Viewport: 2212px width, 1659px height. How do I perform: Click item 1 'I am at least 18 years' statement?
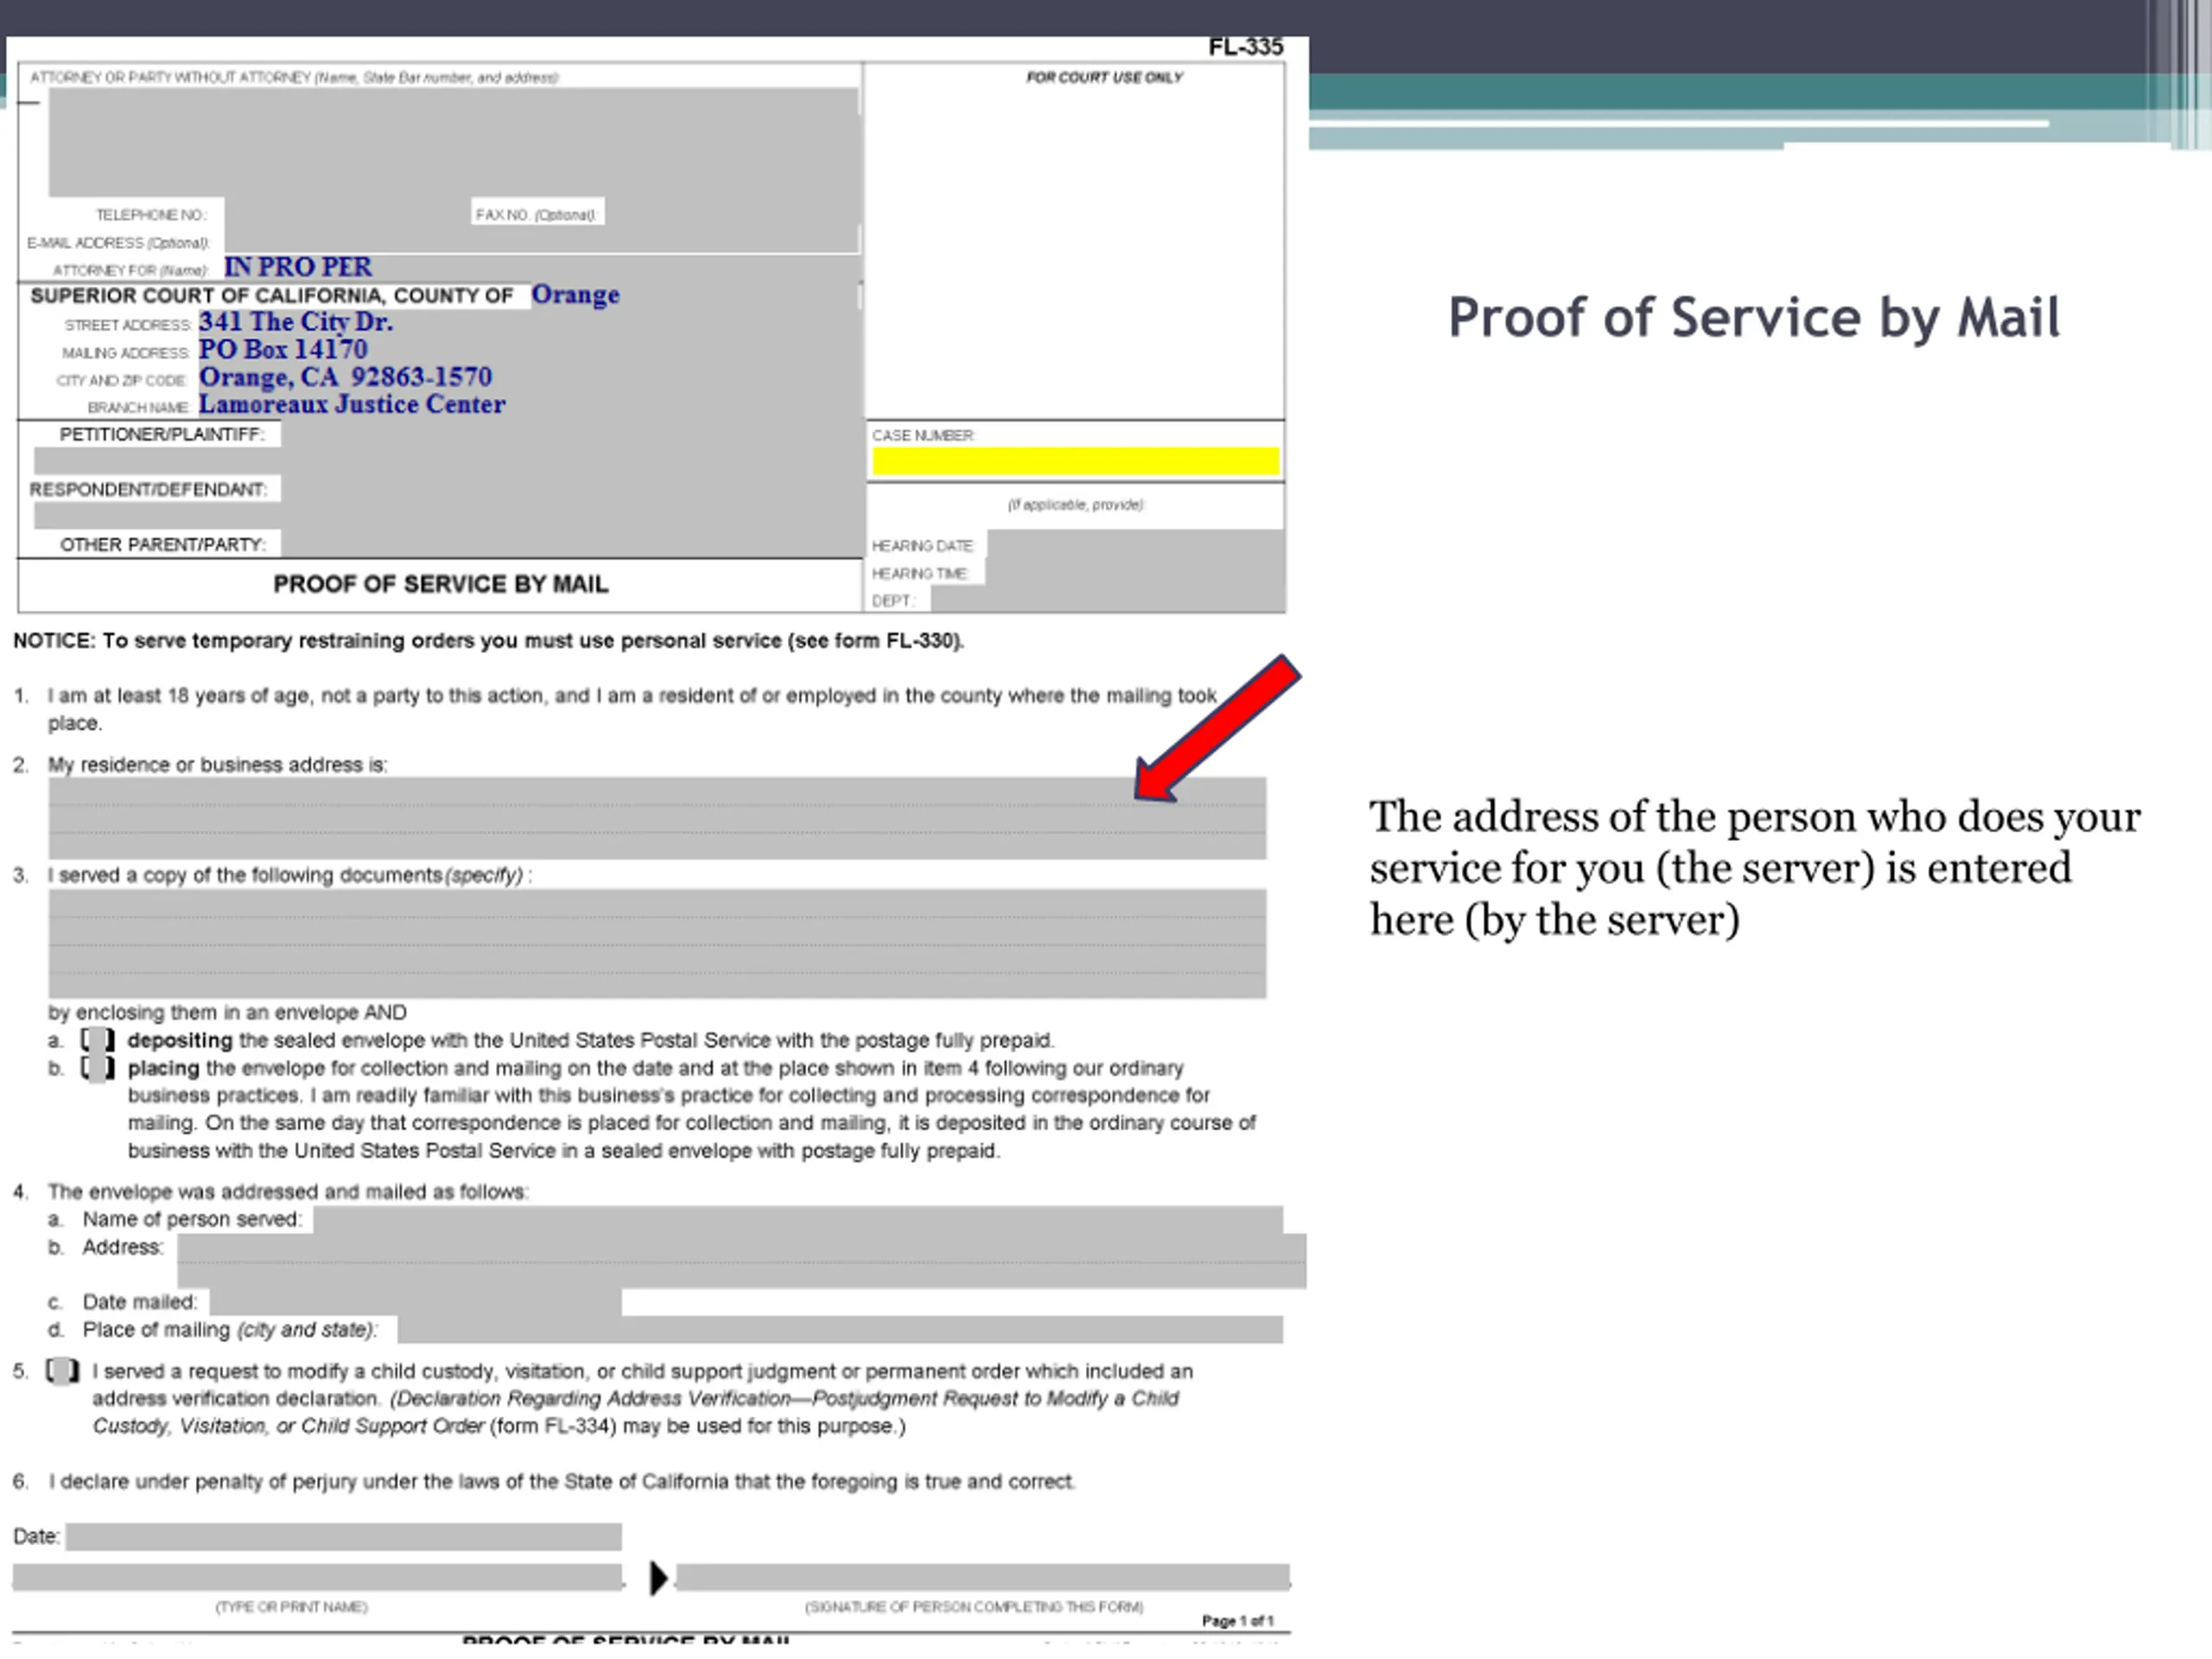[x=632, y=709]
